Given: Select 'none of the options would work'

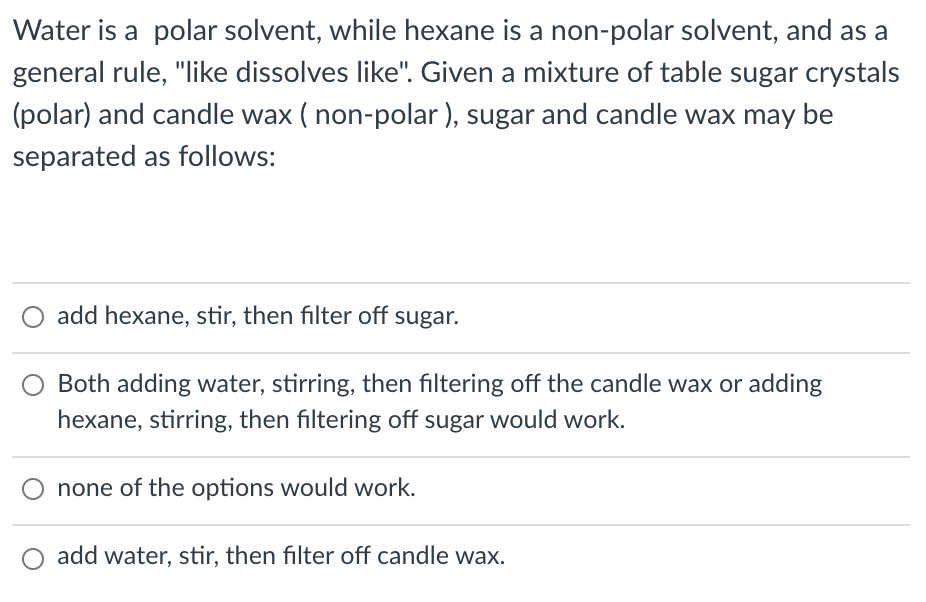Looking at the screenshot, I should (x=33, y=488).
